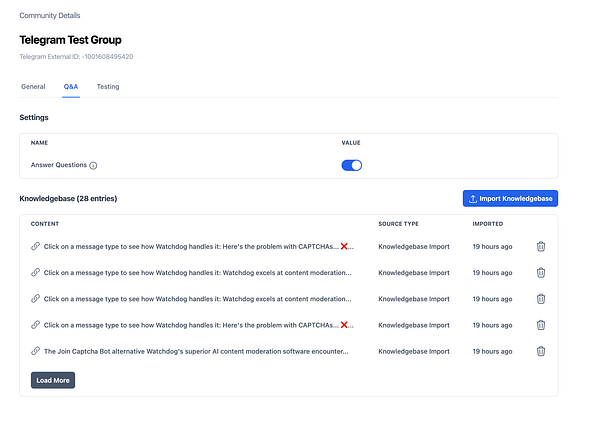This screenshot has width=600, height=426.
Task: Click the IMPORTED column header
Action: point(488,224)
